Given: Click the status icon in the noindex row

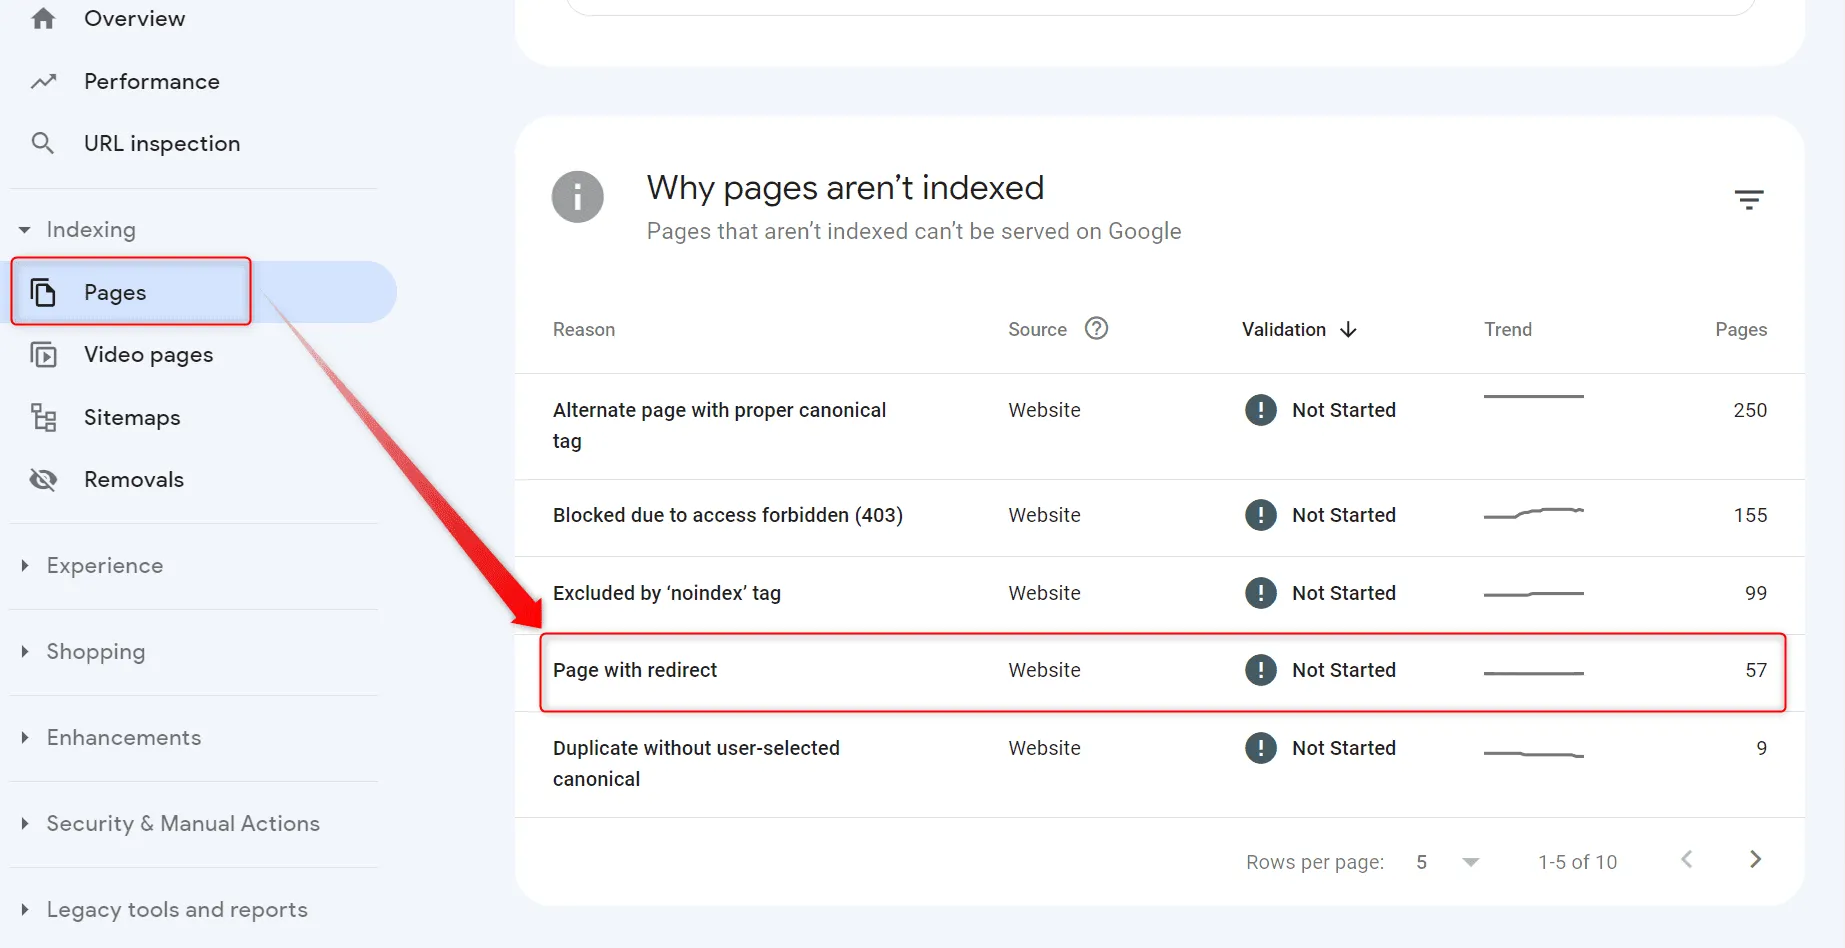Looking at the screenshot, I should point(1261,593).
